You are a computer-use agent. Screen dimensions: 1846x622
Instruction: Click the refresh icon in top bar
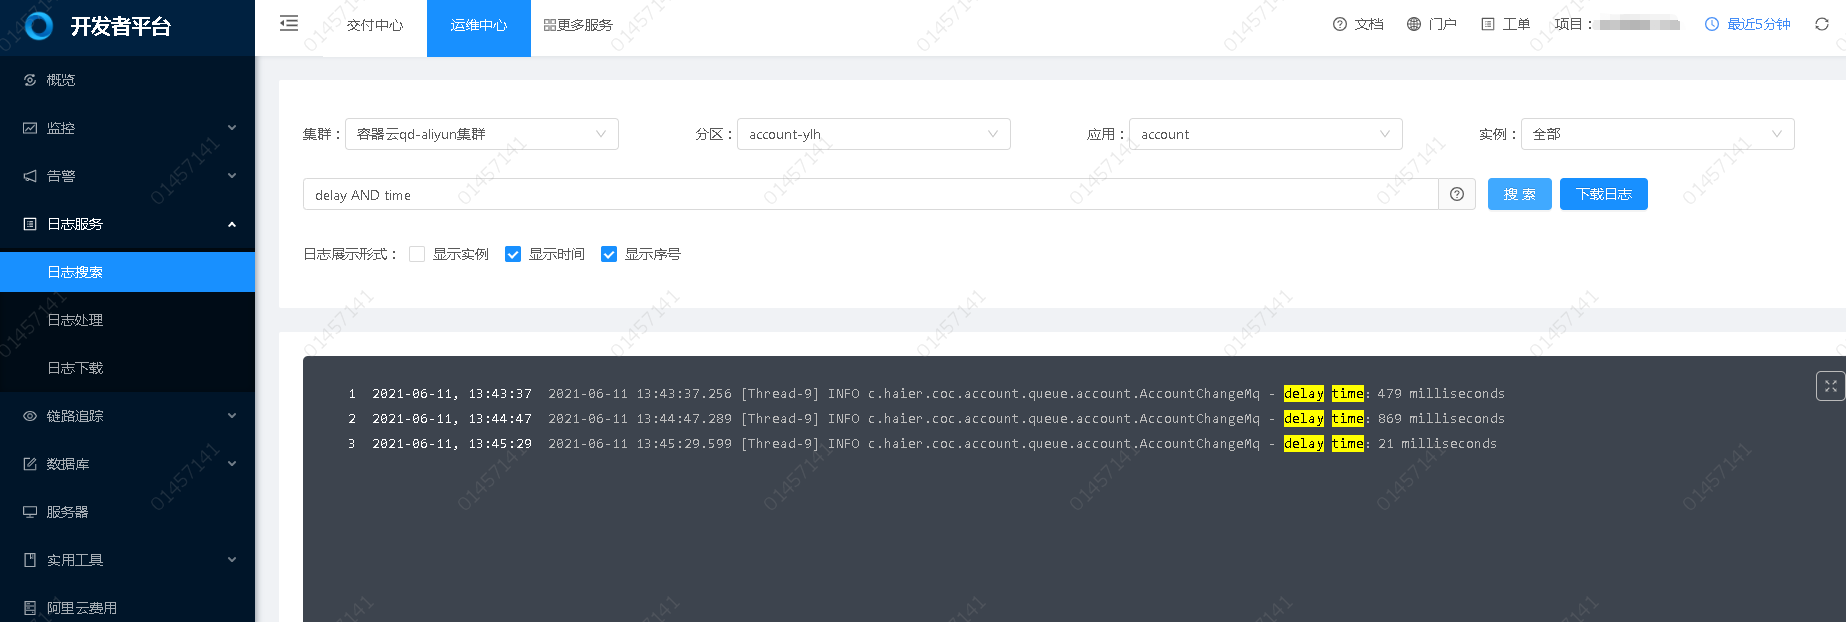click(1821, 24)
